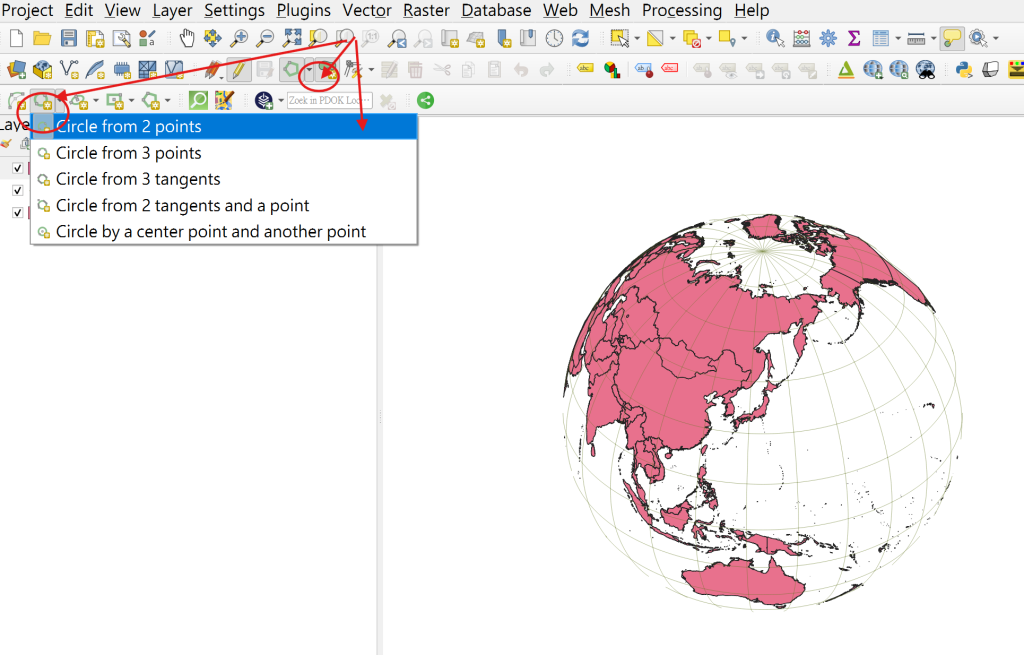Open the attribute table icon
The image size is (1024, 655).
[880, 39]
